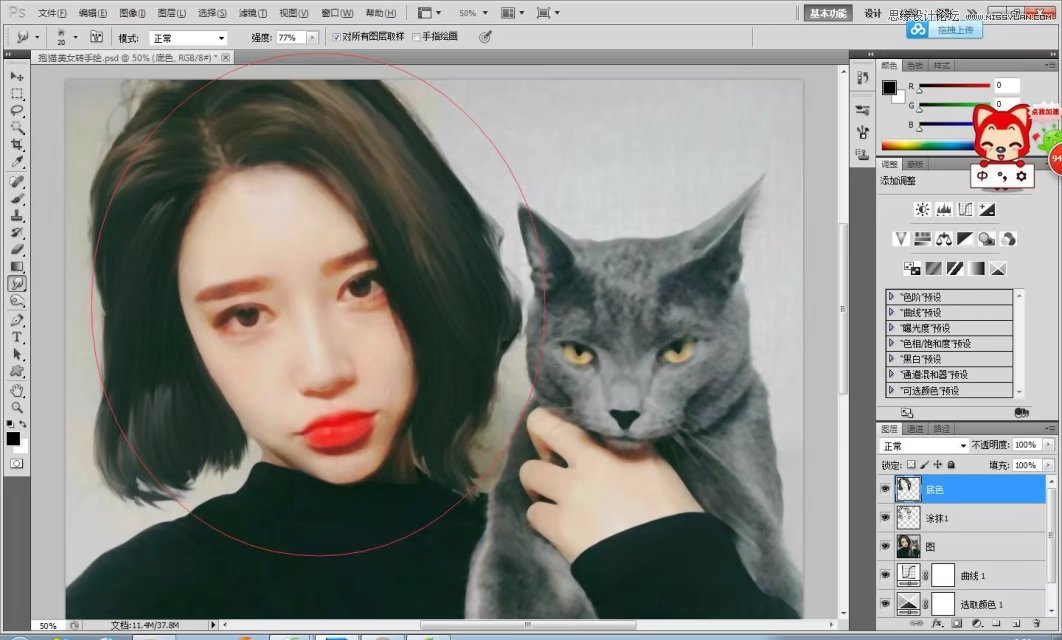The image size is (1062, 640).
Task: Select the Smudge tool in toolbox
Action: point(17,284)
